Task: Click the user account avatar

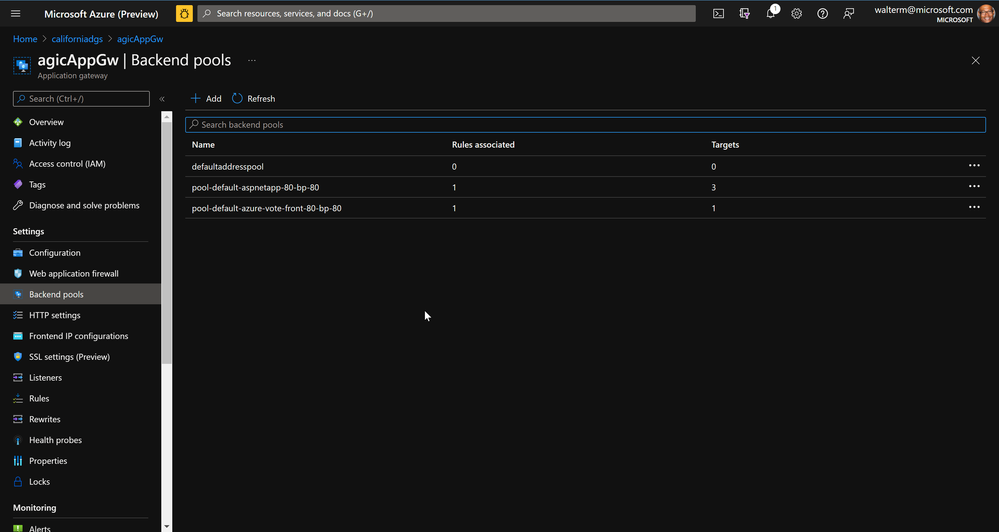Action: pyautogui.click(x=985, y=13)
